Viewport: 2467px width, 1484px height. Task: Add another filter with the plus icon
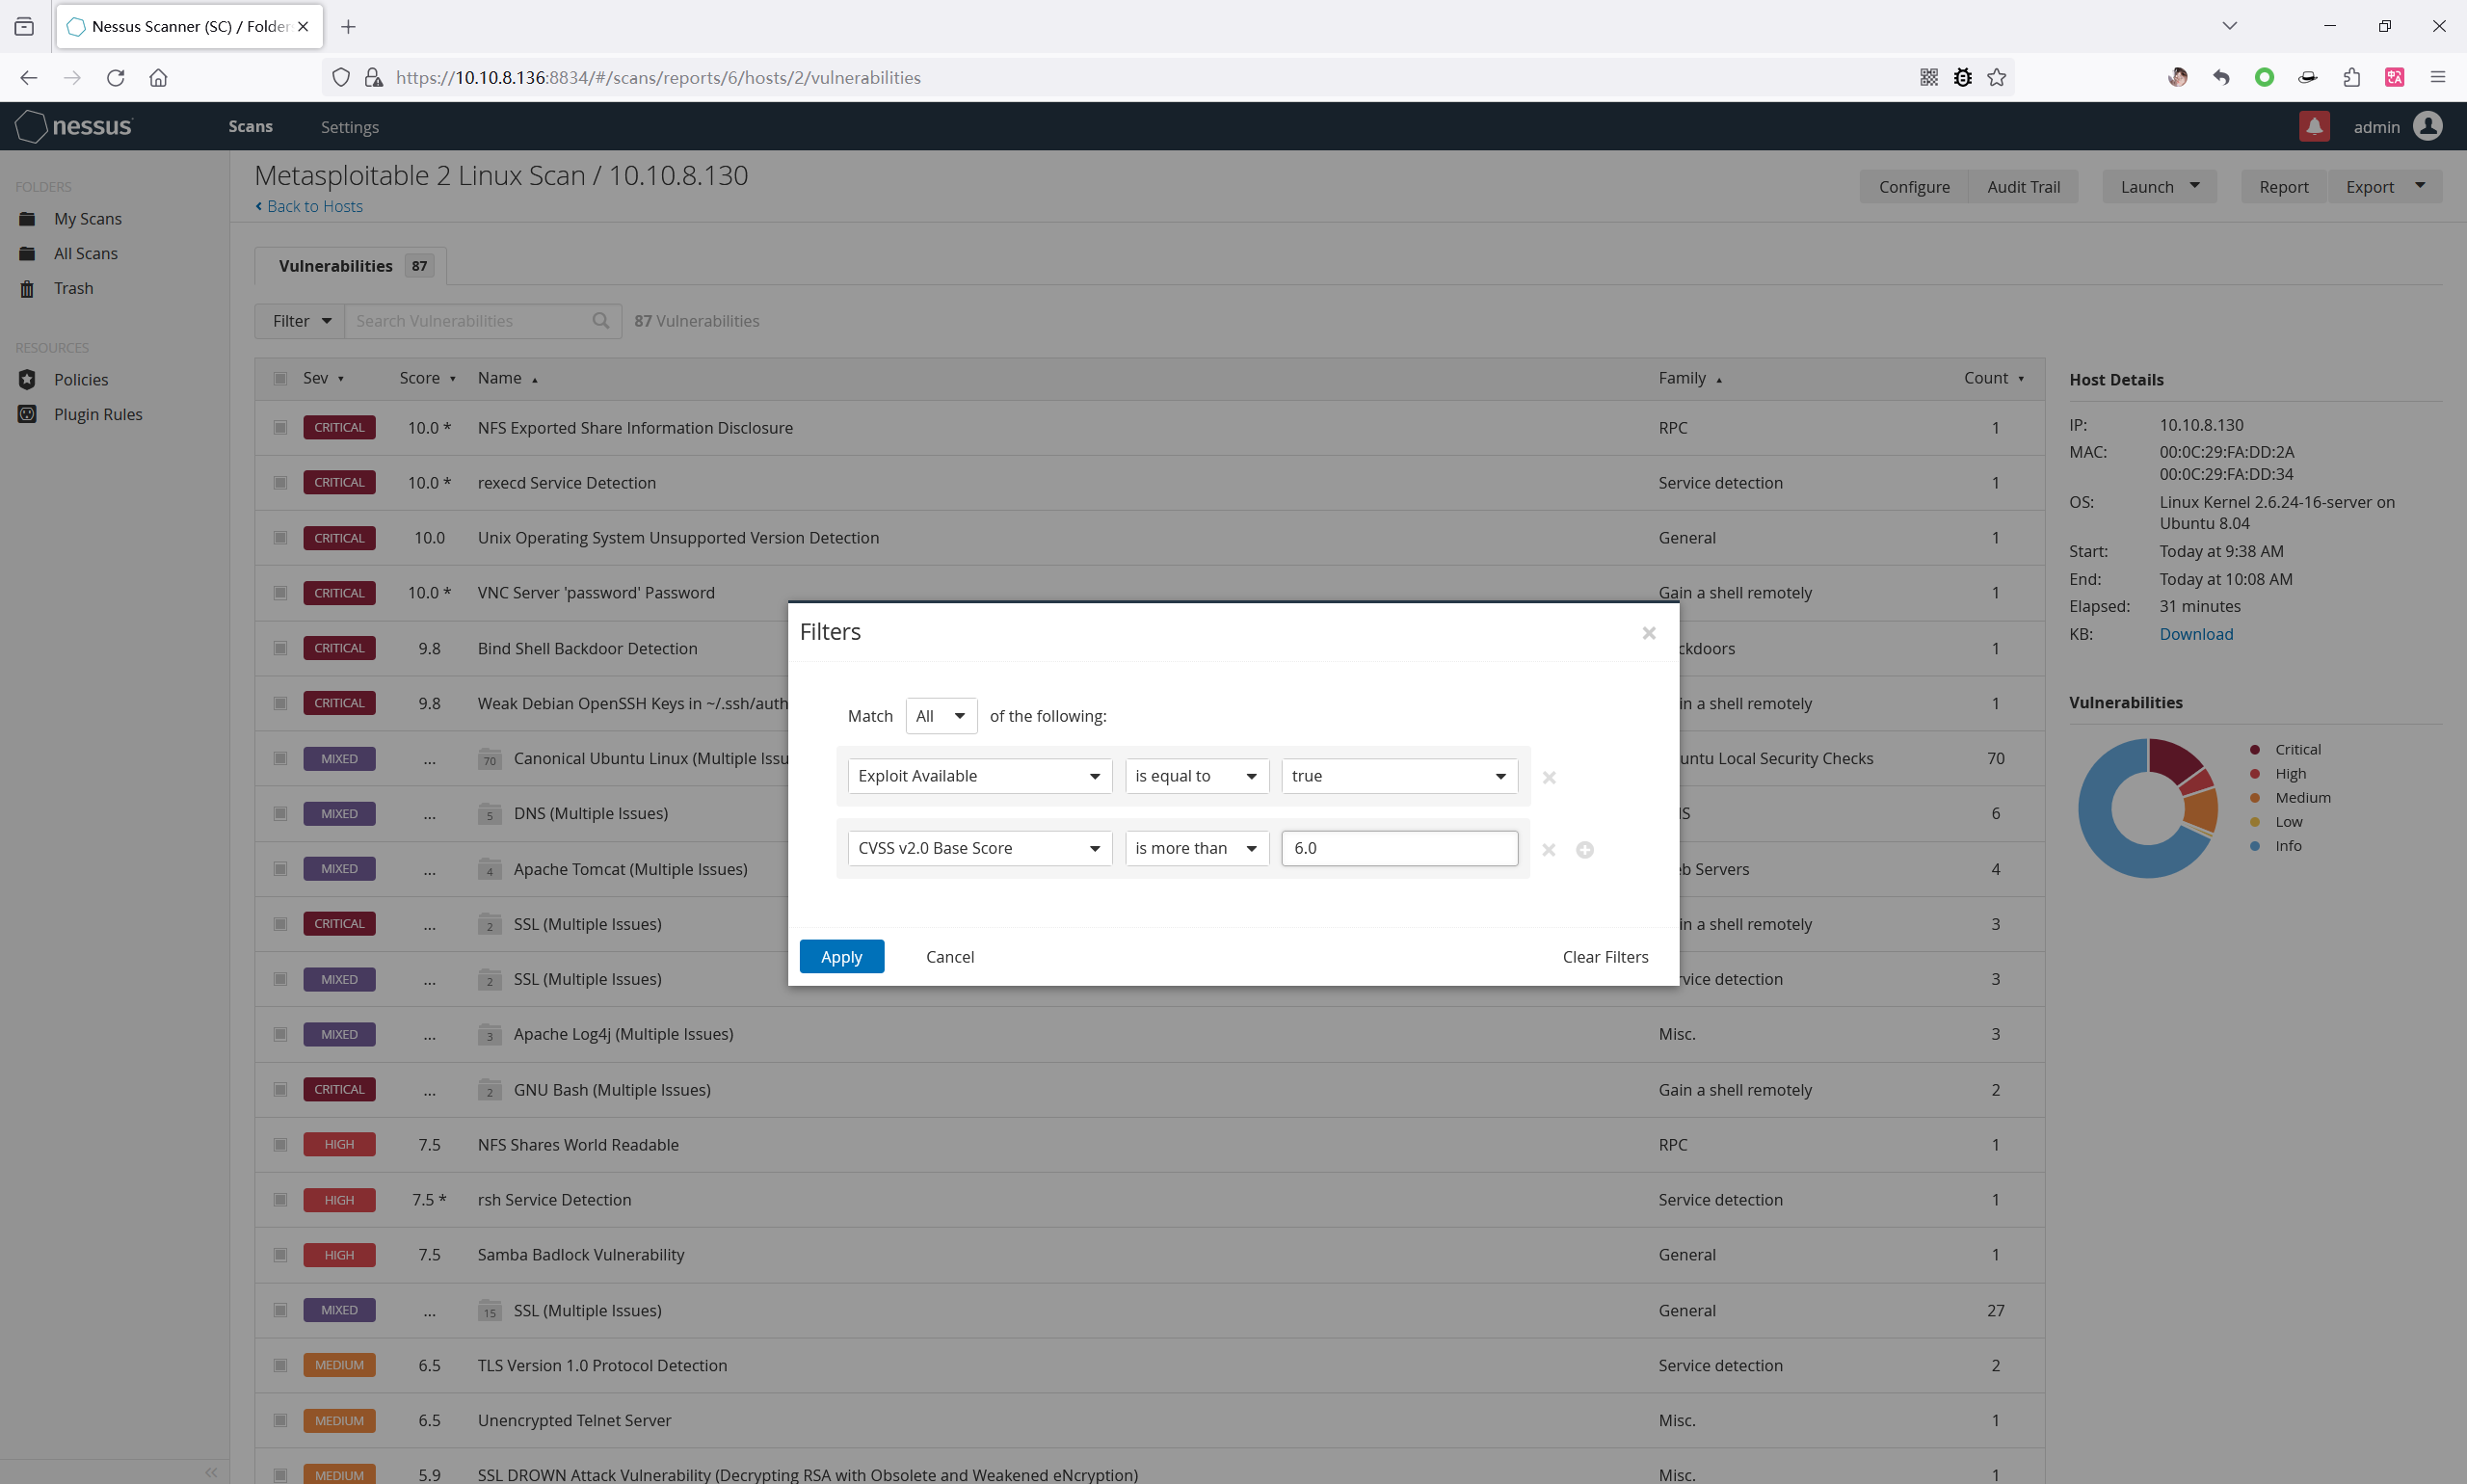click(x=1585, y=849)
